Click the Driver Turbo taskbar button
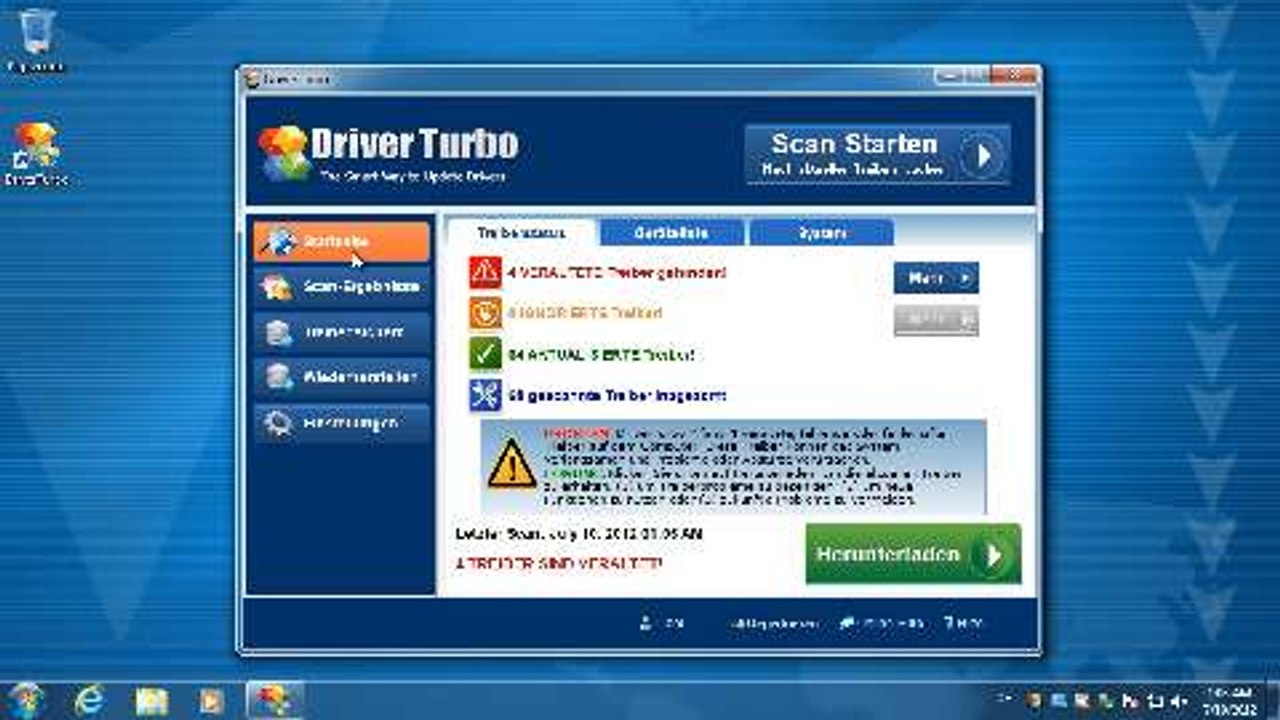This screenshot has width=1280, height=720. [x=275, y=699]
